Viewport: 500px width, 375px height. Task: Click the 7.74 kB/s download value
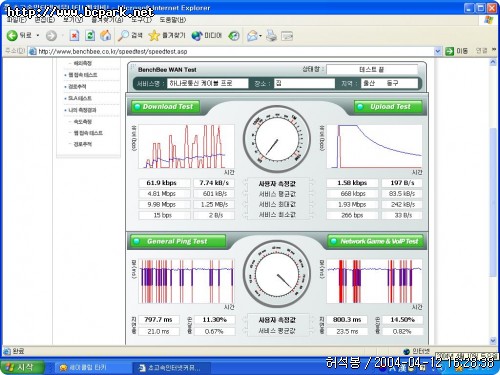[214, 183]
